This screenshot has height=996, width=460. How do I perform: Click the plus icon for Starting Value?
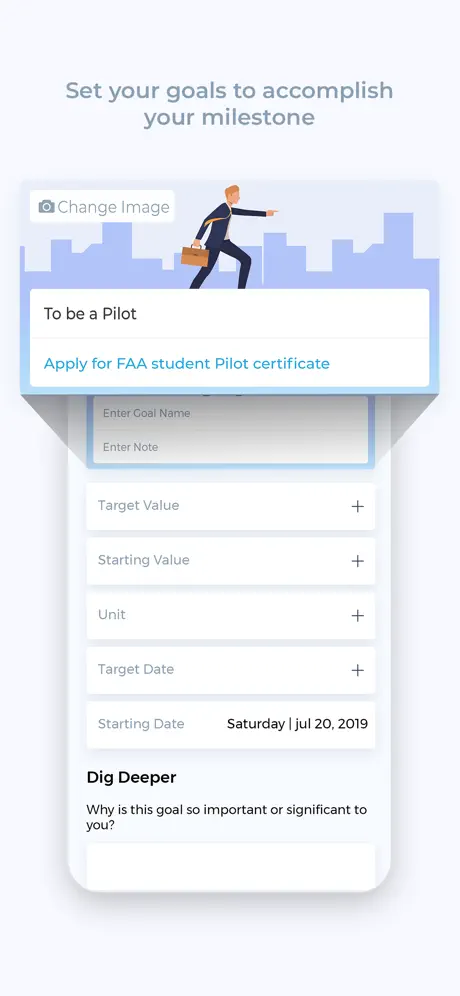tap(358, 561)
